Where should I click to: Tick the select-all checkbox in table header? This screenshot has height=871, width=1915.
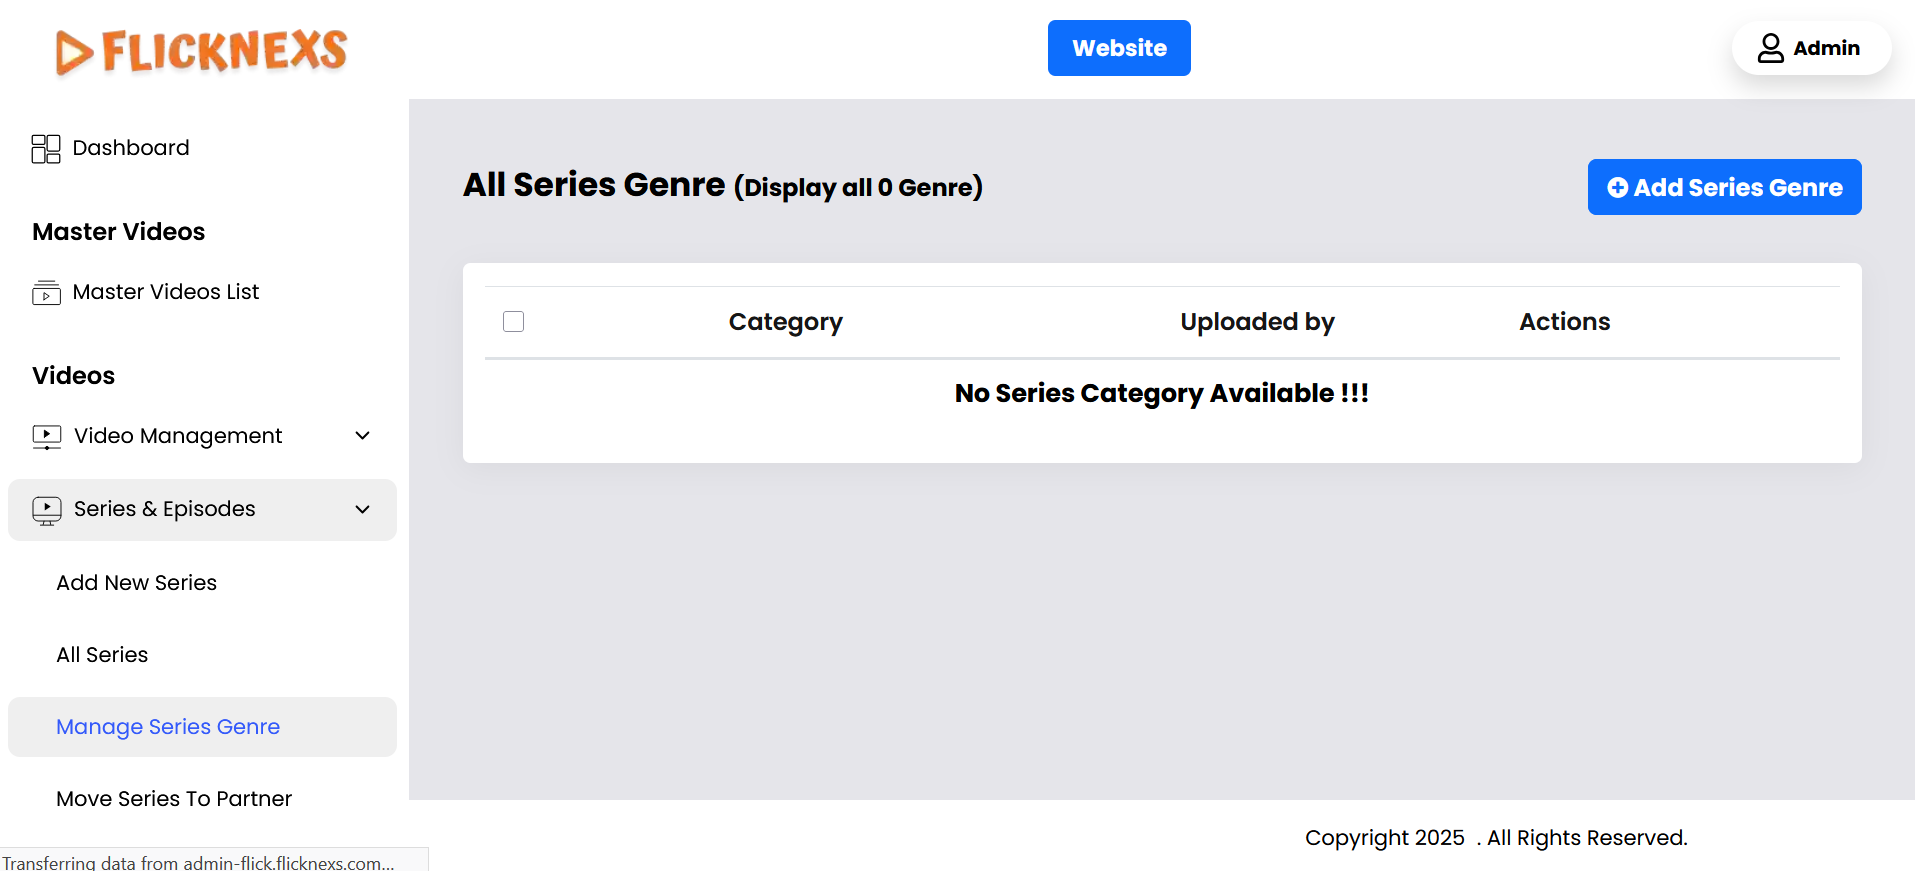[x=514, y=322]
